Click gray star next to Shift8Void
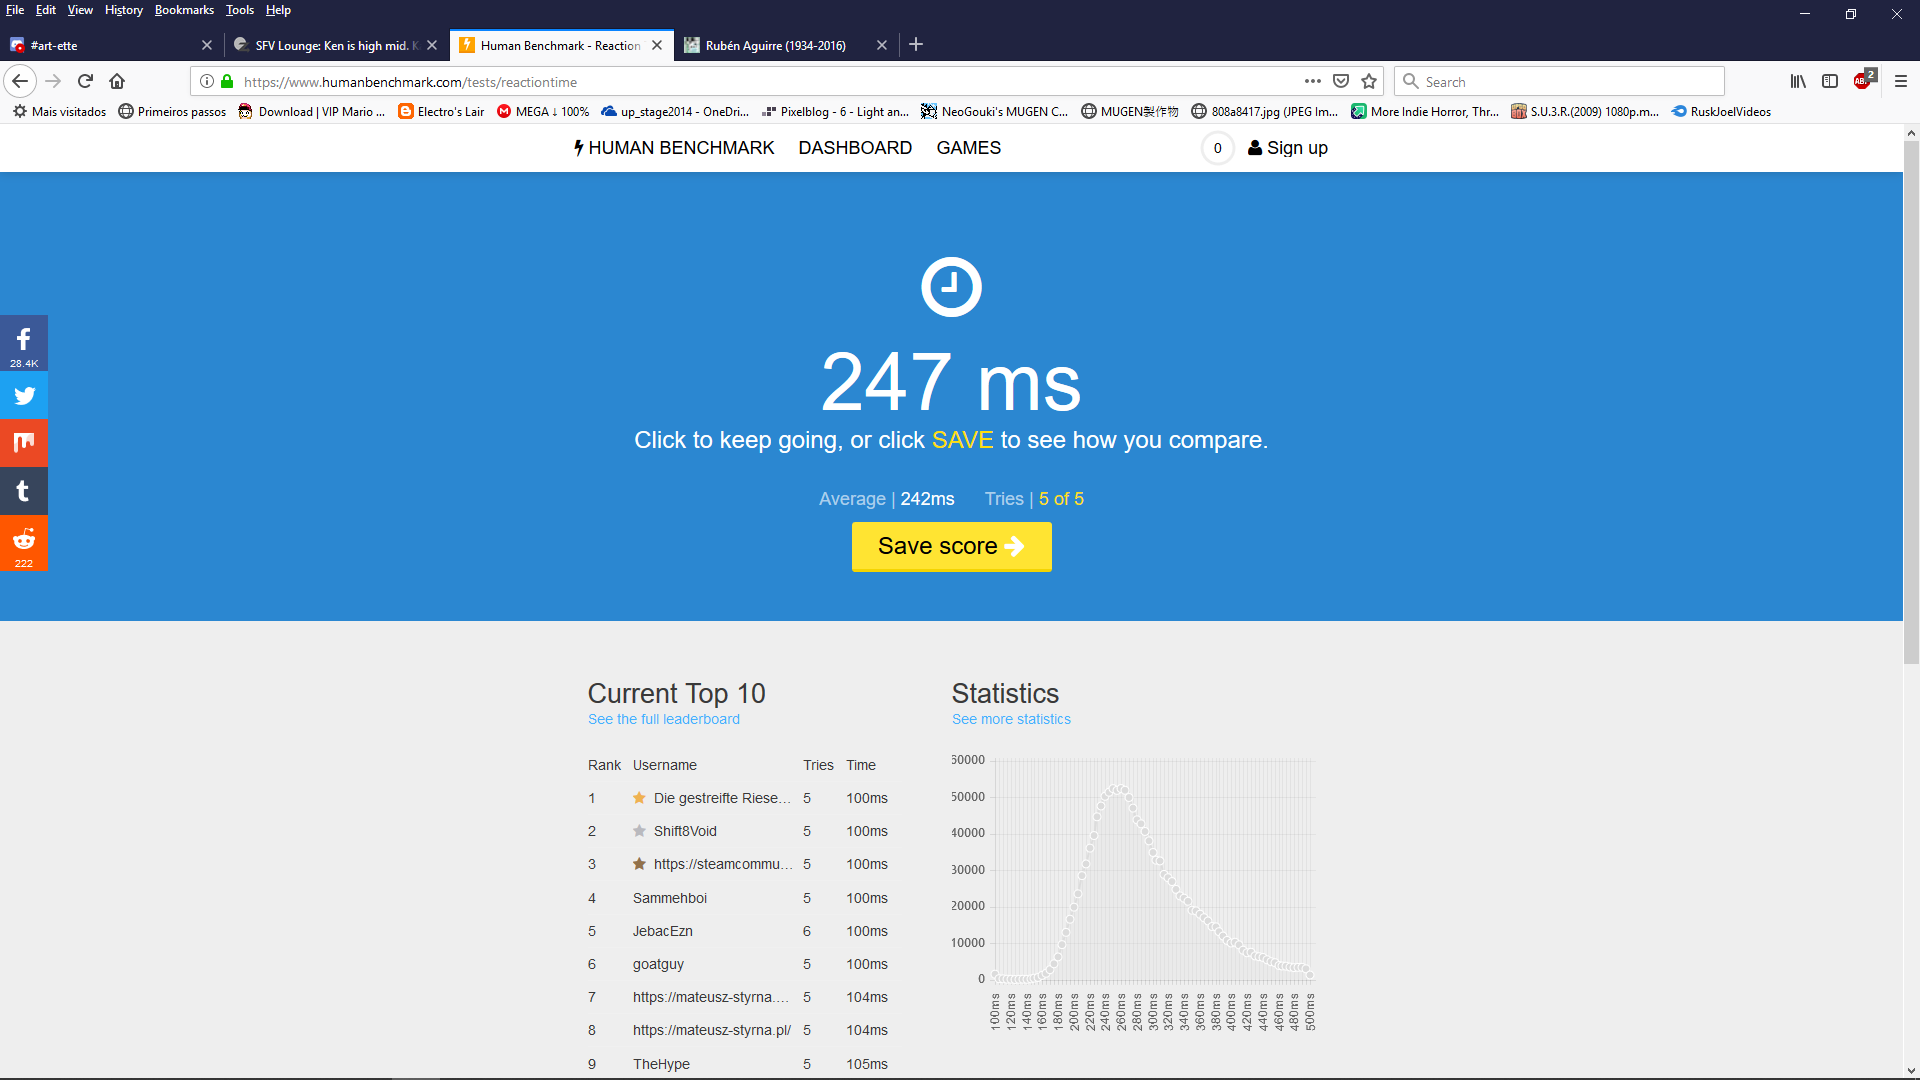The height and width of the screenshot is (1080, 1920). click(x=639, y=831)
